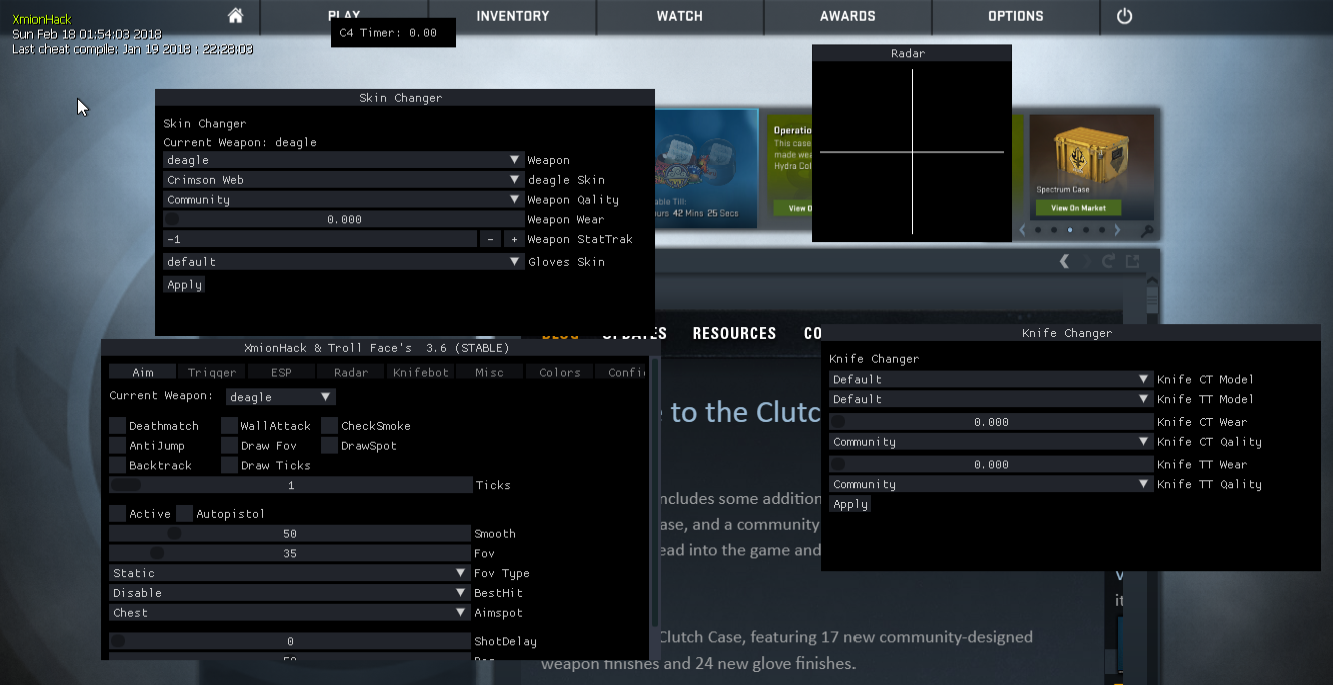This screenshot has height=685, width=1333.
Task: Click the plus button for Weapon StatTrak
Action: click(514, 240)
